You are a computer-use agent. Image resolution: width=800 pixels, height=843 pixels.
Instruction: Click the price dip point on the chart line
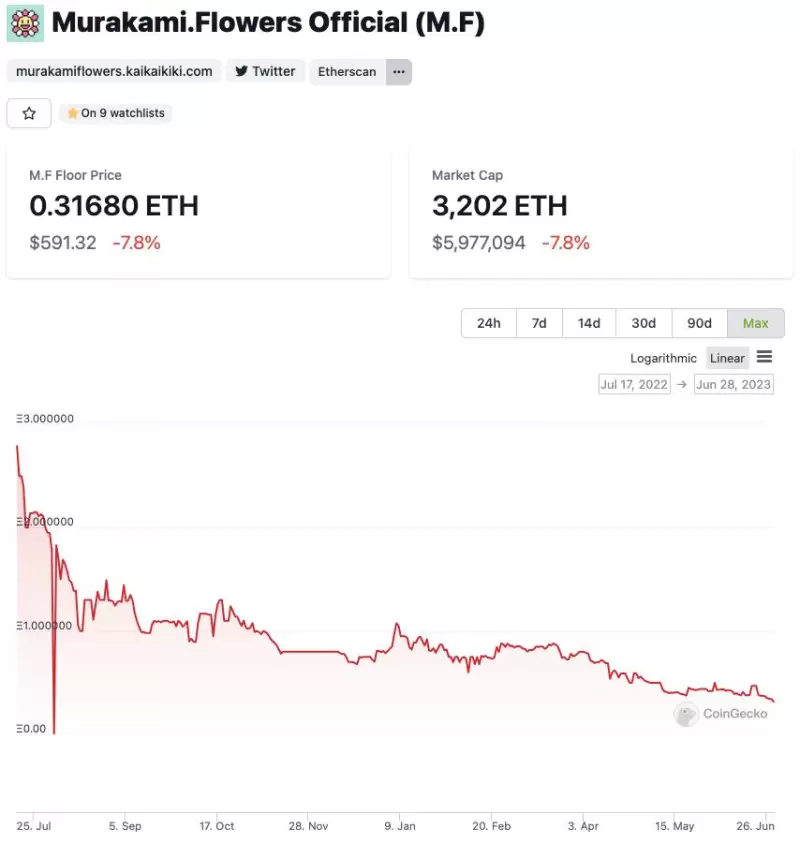coord(54,732)
